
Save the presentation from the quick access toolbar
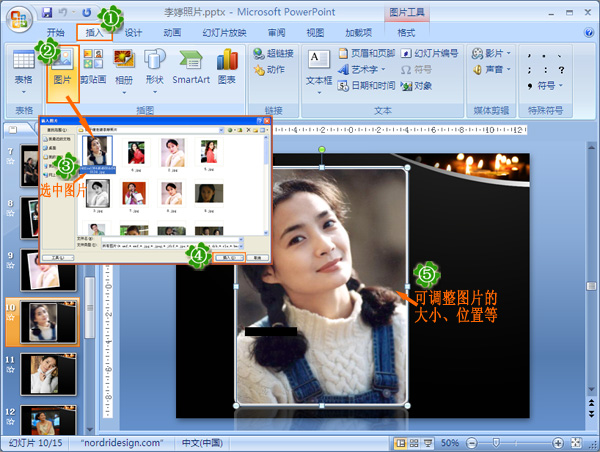(x=47, y=13)
